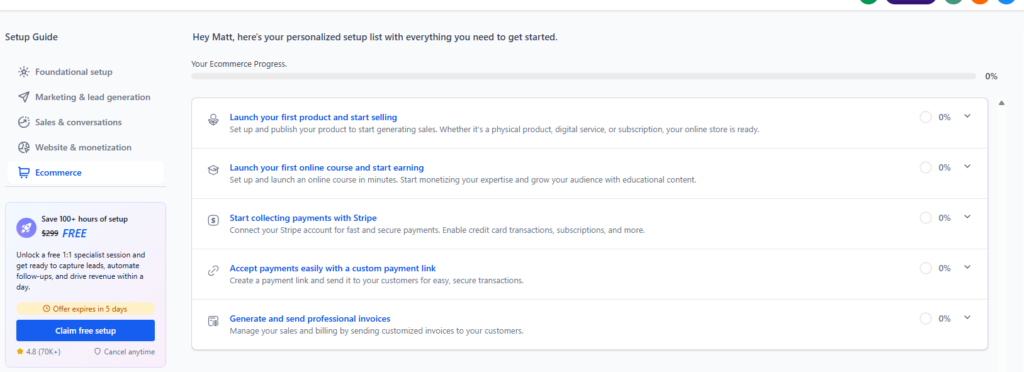Click the Setup Guide heading
The height and width of the screenshot is (372, 1024).
[x=31, y=37]
